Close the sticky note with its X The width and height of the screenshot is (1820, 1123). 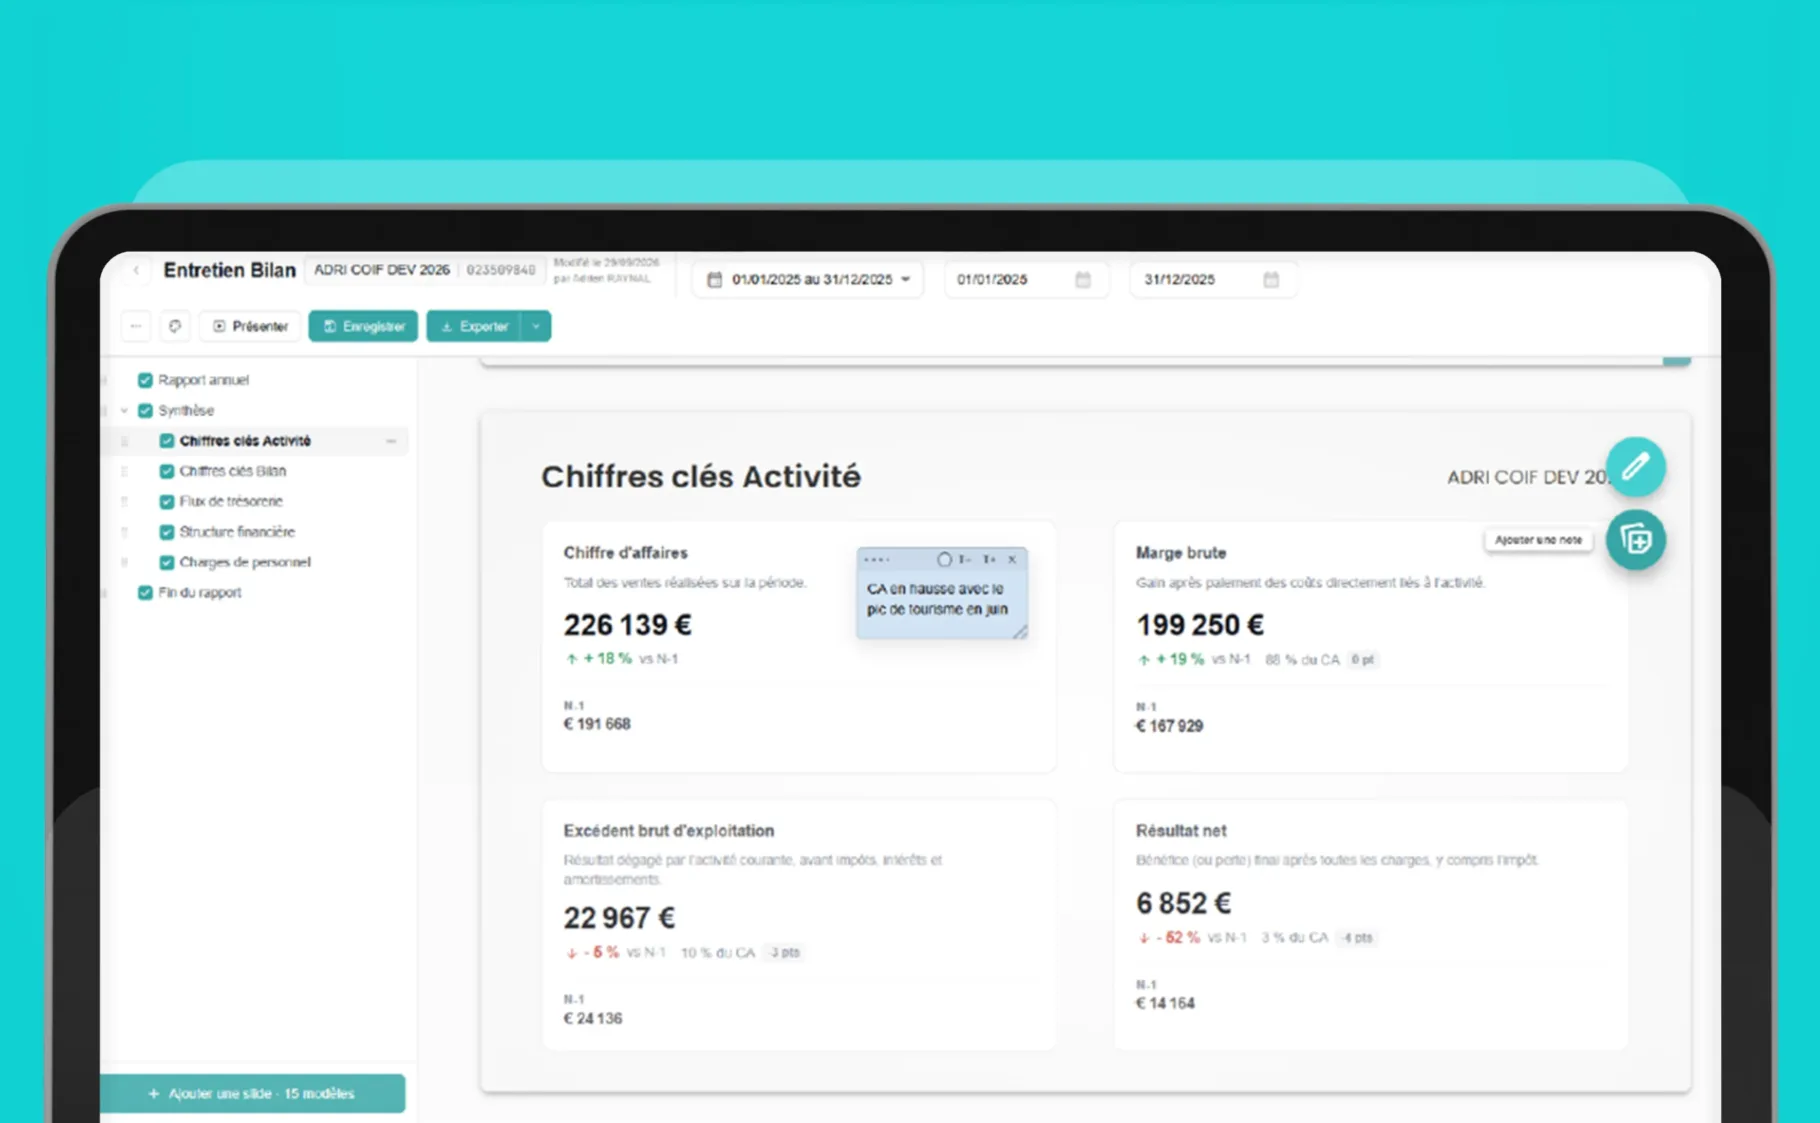(x=1012, y=560)
